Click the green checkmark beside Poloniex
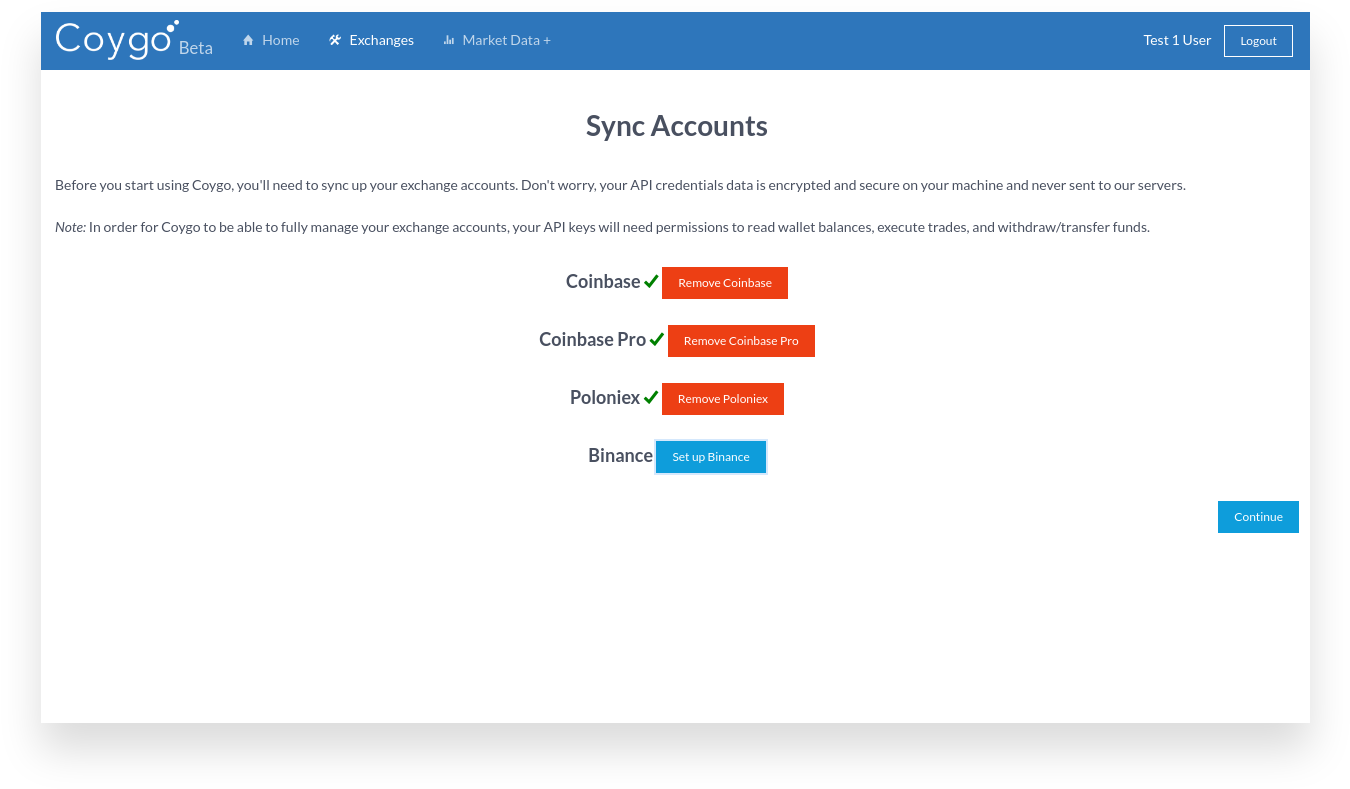Viewport: 1350px width, 789px height. [651, 398]
